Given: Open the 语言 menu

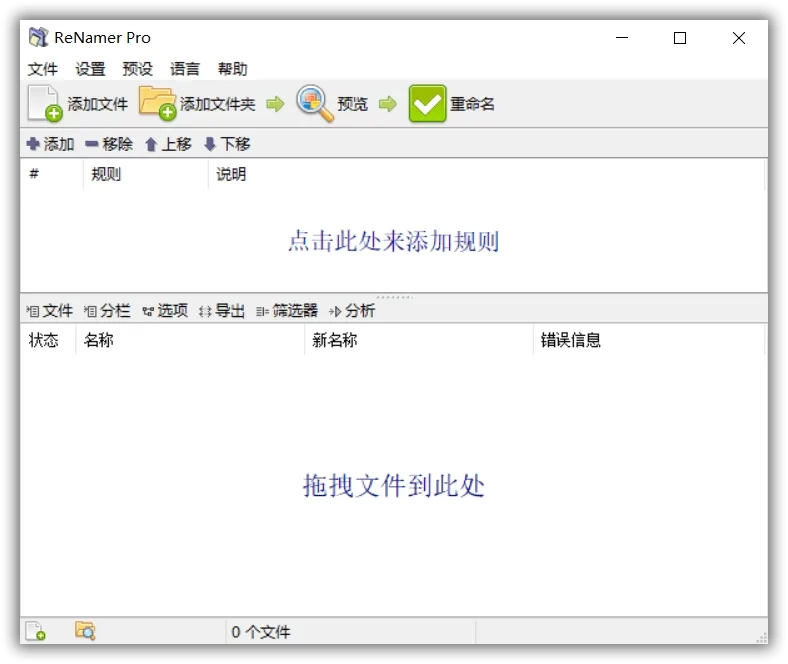Looking at the screenshot, I should pos(185,69).
